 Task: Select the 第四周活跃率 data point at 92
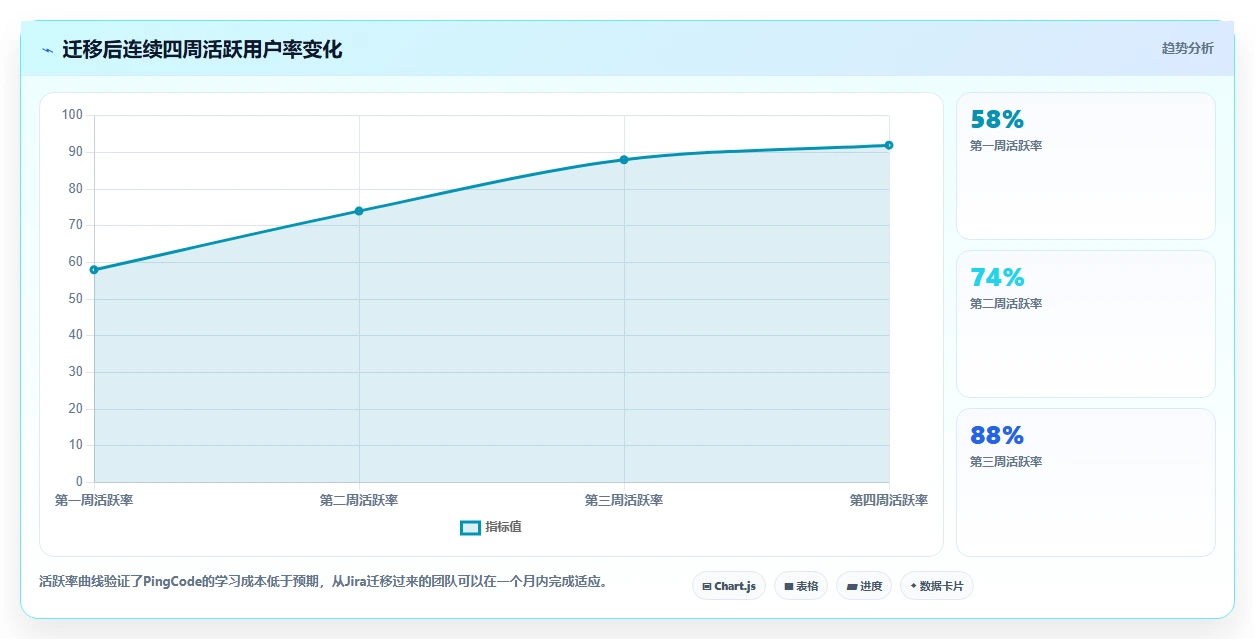888,146
